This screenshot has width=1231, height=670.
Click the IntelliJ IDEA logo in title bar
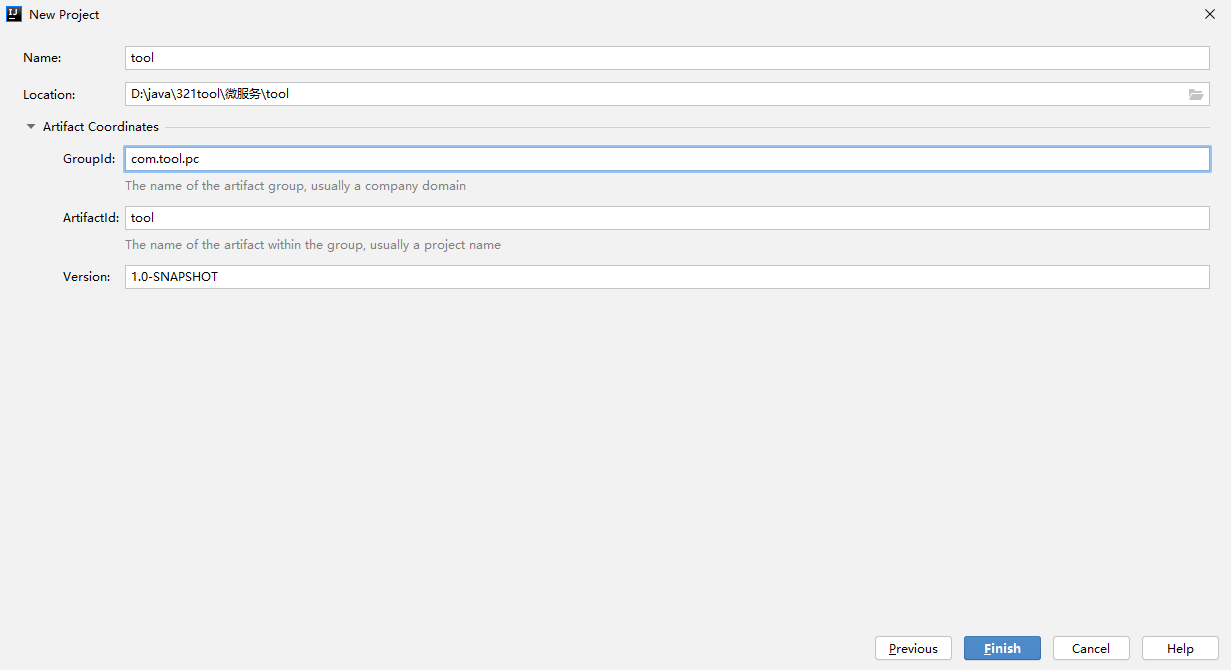[14, 14]
